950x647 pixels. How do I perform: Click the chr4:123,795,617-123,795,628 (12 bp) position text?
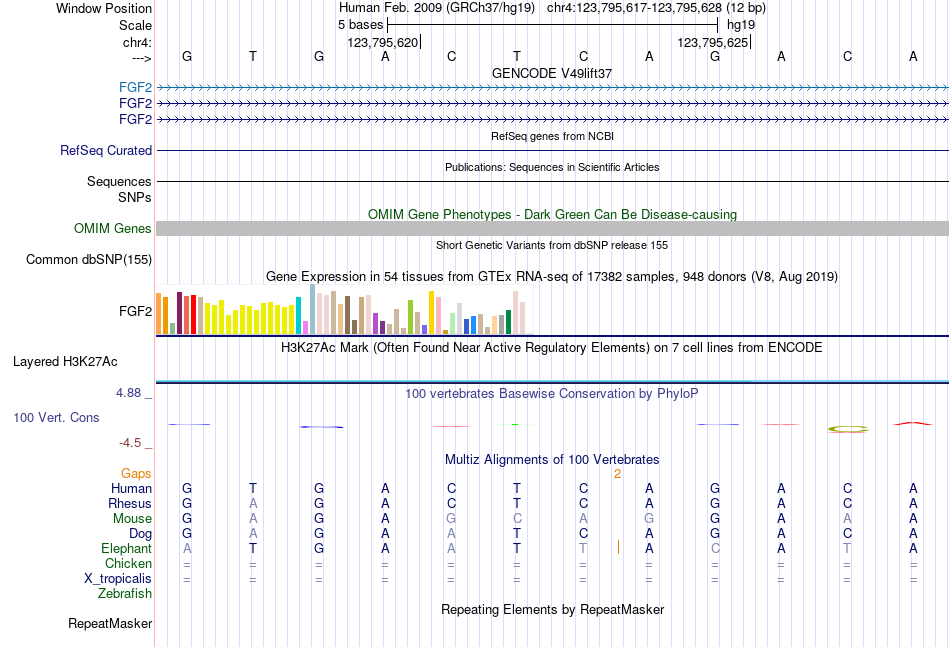656,8
